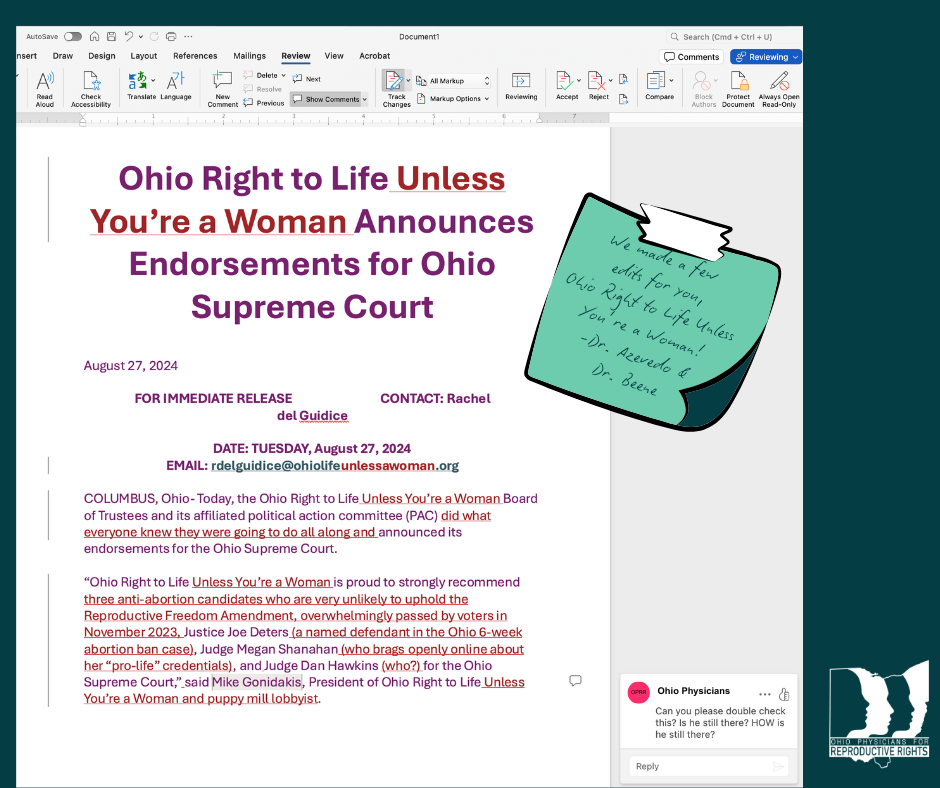Click the 'FOR IMMEDIATE RELEASE' text
The height and width of the screenshot is (788, 940).
click(x=213, y=399)
